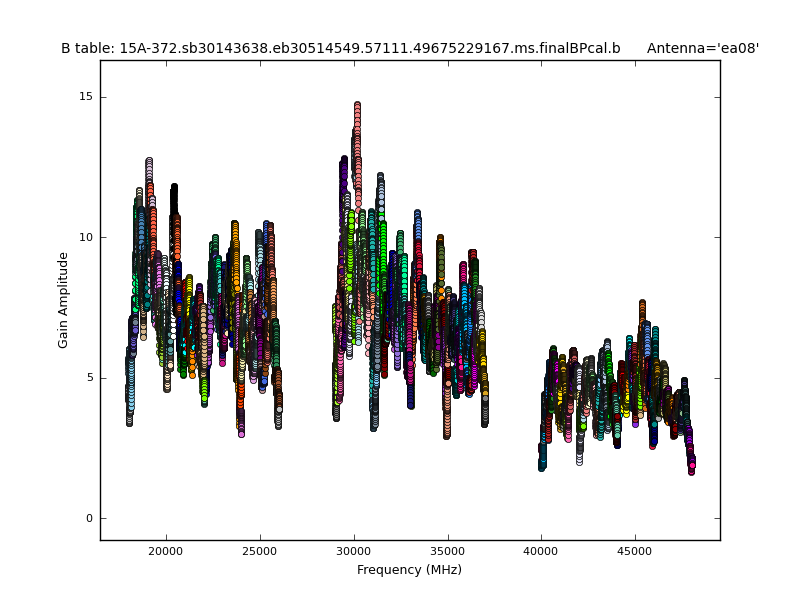Viewport: 800px width, 600px height.
Task: Click the 30000 tick label on x-axis
Action: 354,551
